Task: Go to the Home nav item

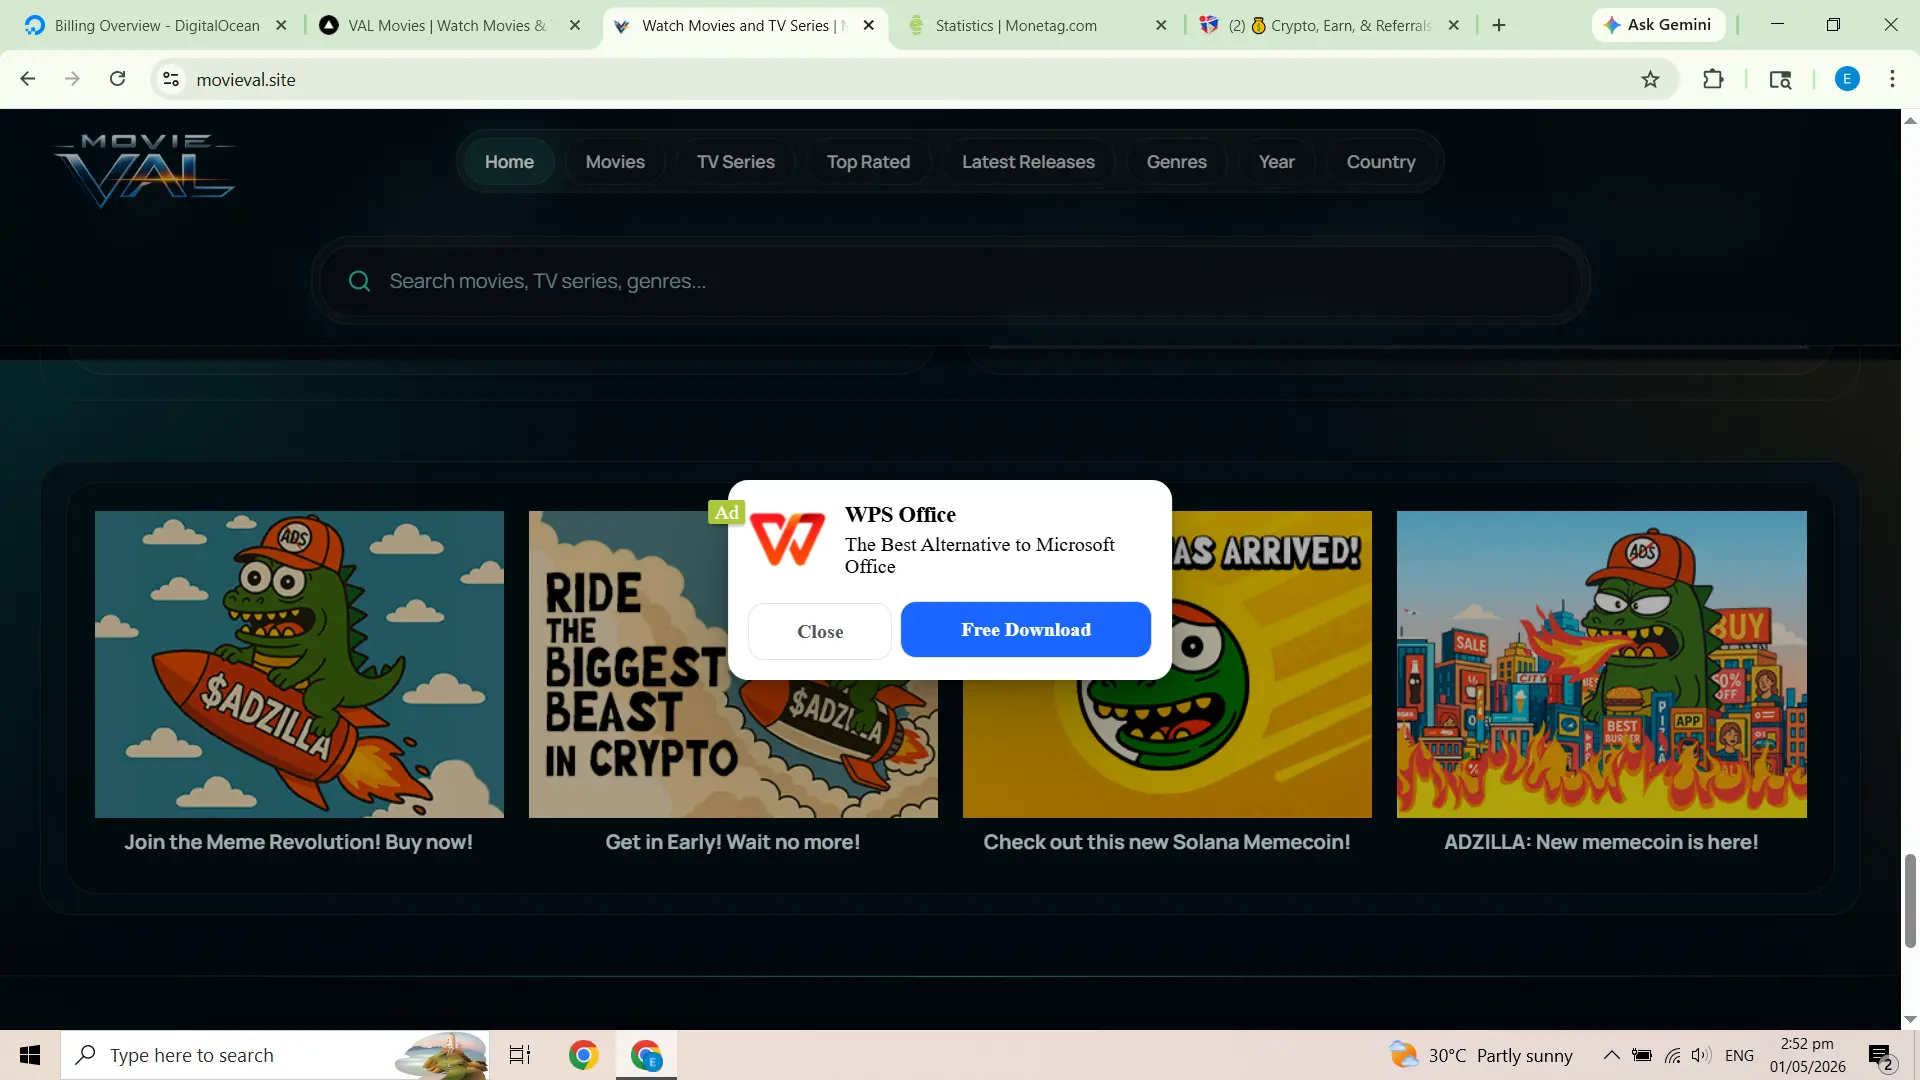Action: pyautogui.click(x=509, y=162)
